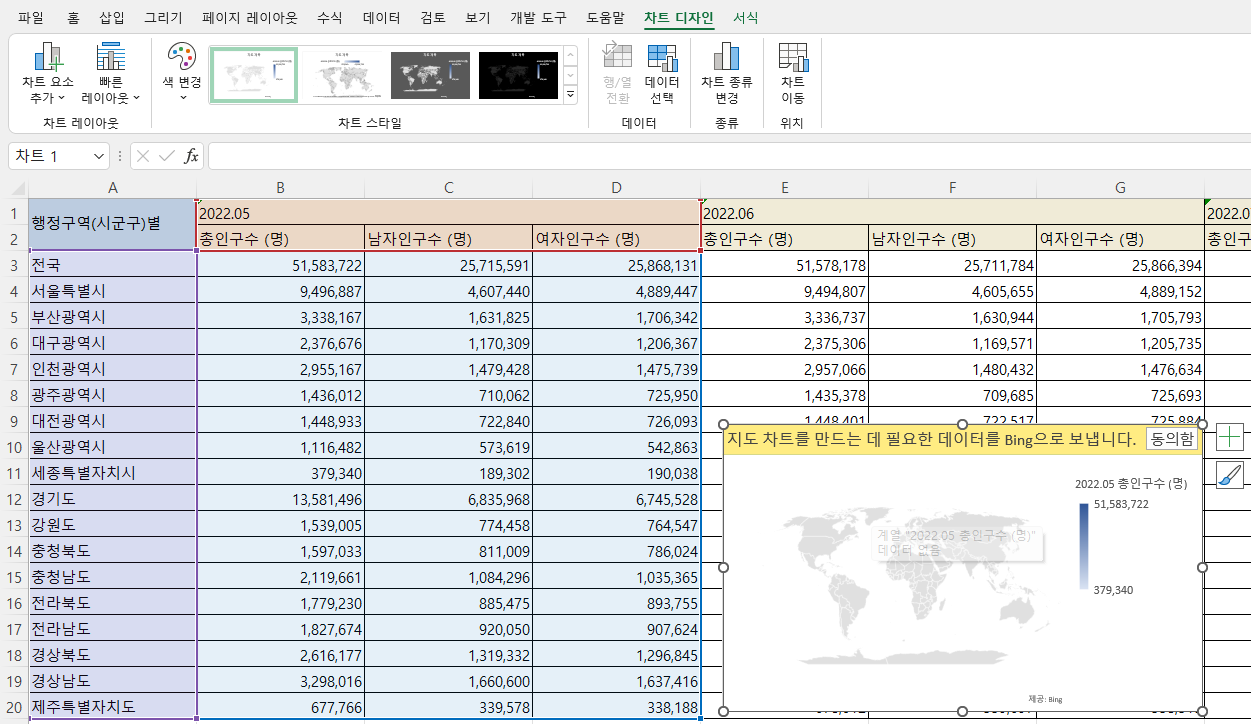Select column B header

click(281, 187)
